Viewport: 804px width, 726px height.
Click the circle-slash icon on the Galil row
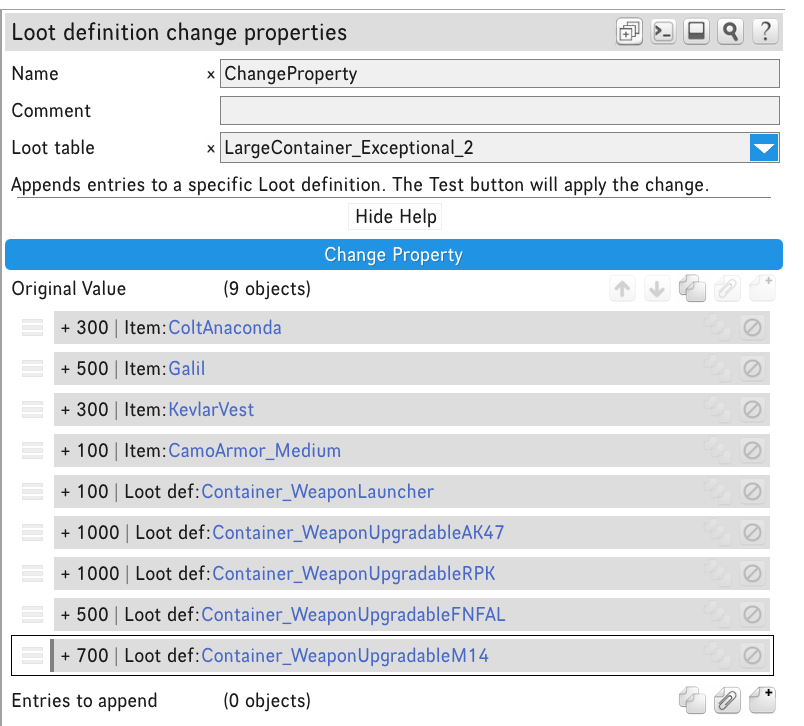click(x=752, y=369)
